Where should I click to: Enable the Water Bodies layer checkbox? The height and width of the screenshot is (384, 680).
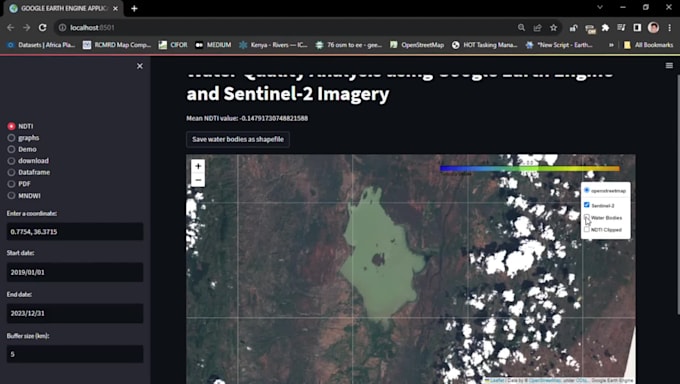coord(587,217)
